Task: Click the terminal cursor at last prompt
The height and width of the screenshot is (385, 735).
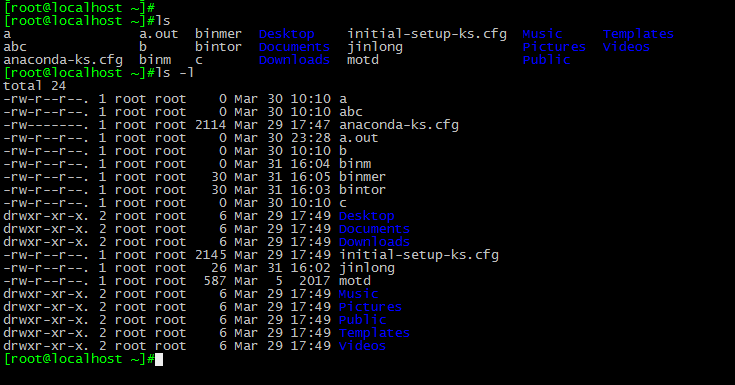Action: (159, 360)
